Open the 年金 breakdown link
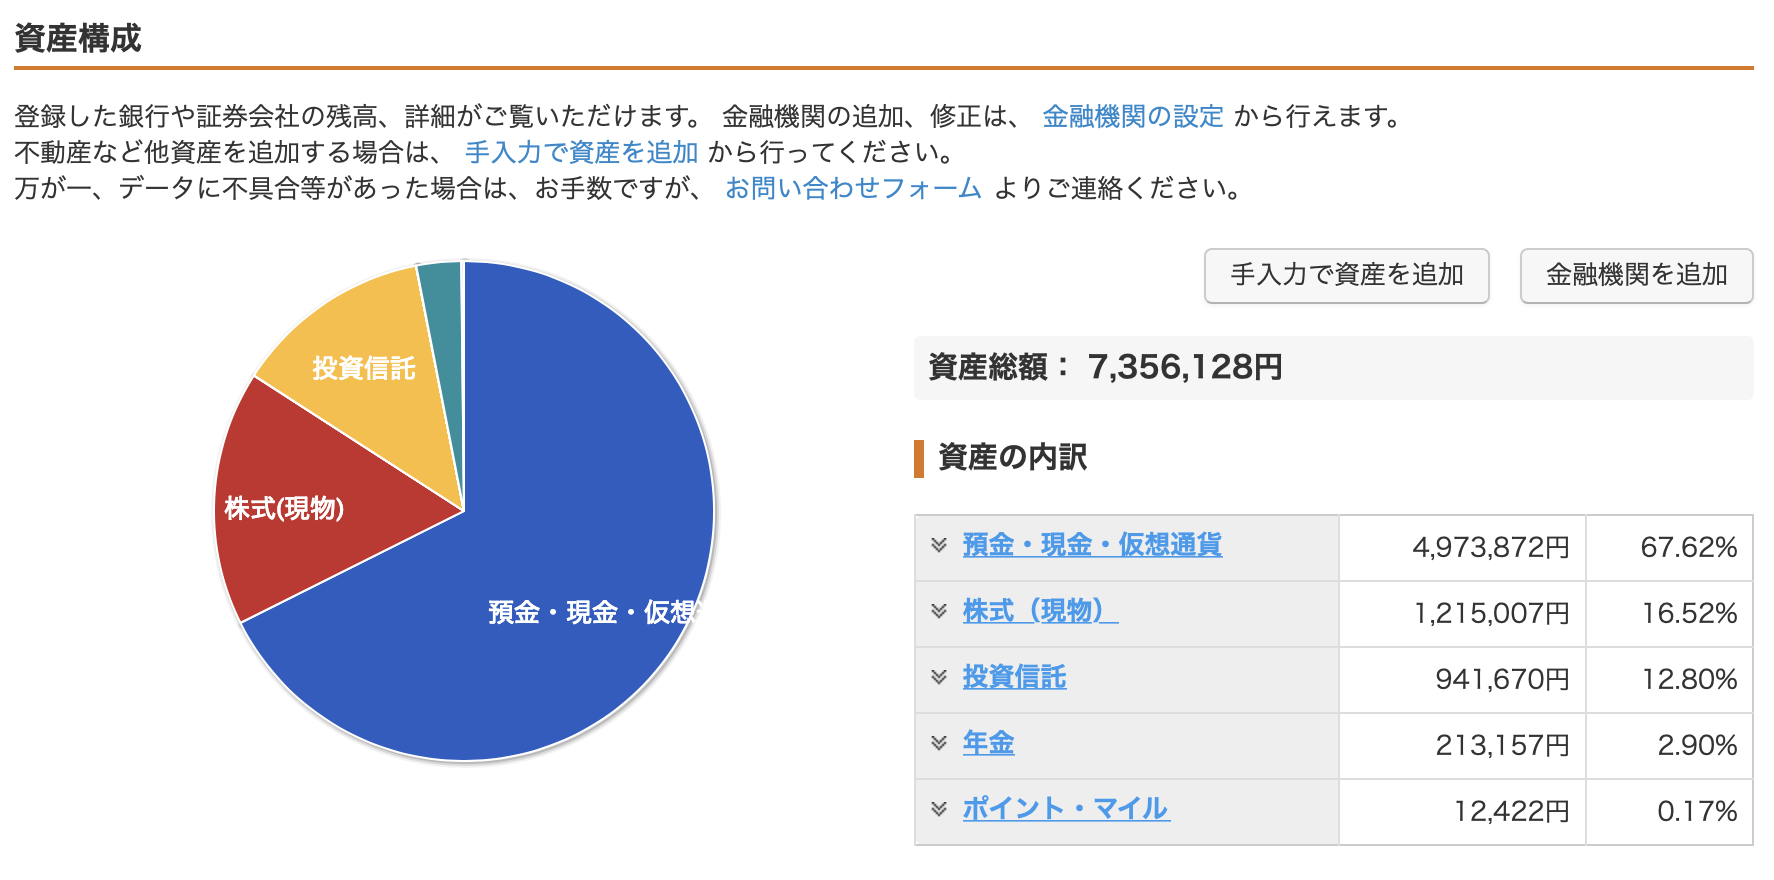 (x=988, y=743)
